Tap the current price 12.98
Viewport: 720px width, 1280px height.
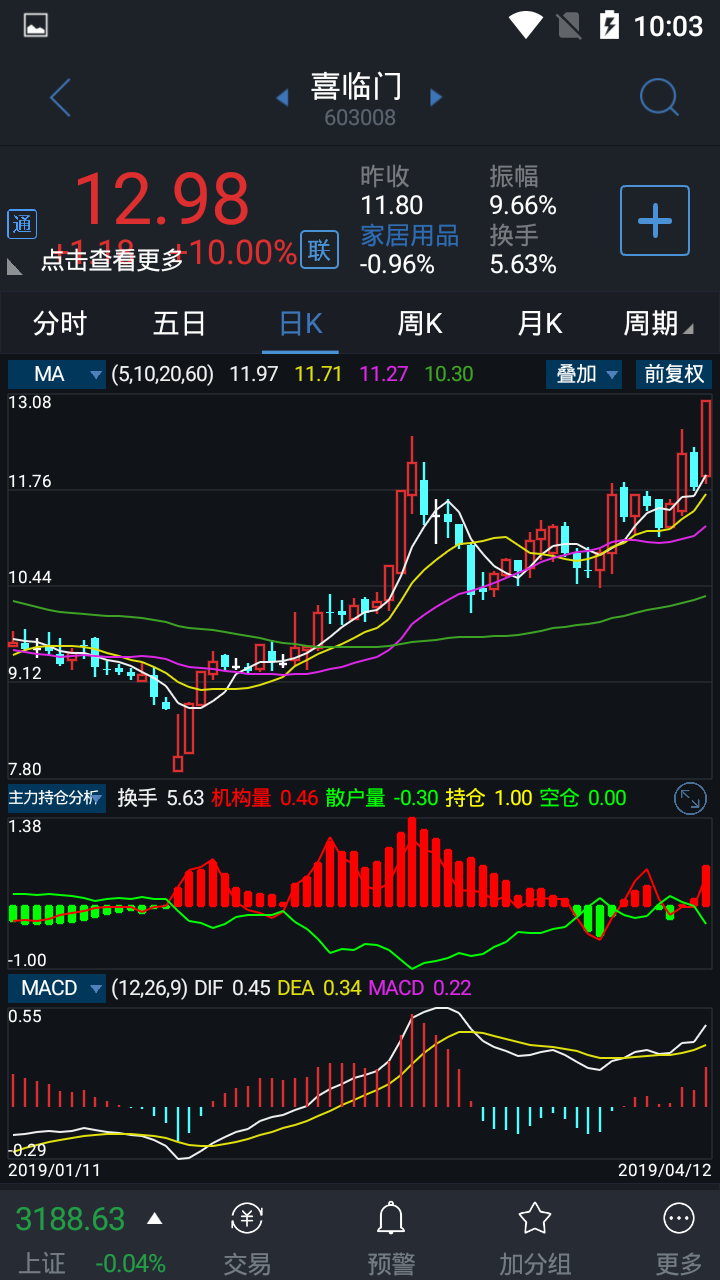(161, 198)
